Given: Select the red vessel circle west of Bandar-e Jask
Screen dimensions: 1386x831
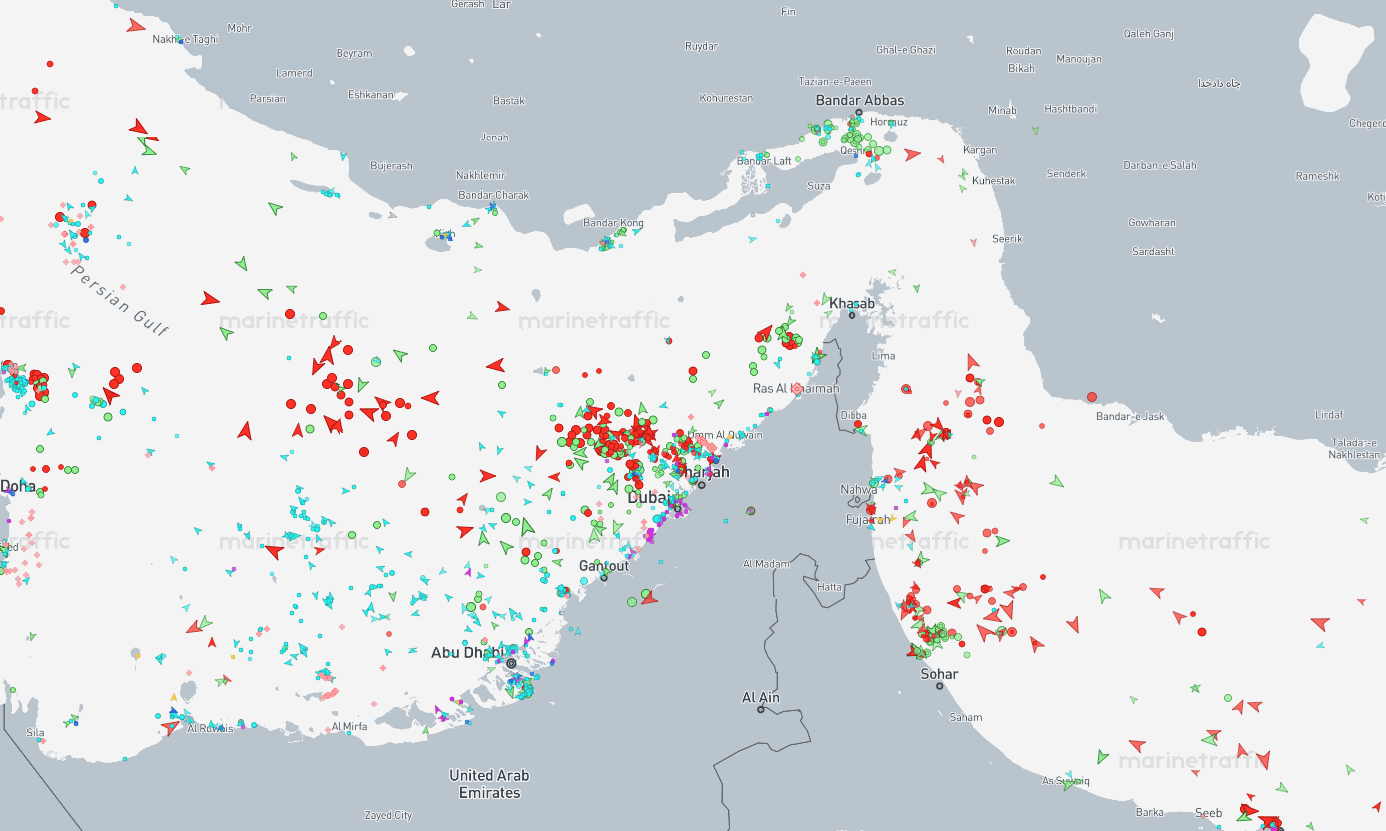Looking at the screenshot, I should [1092, 397].
